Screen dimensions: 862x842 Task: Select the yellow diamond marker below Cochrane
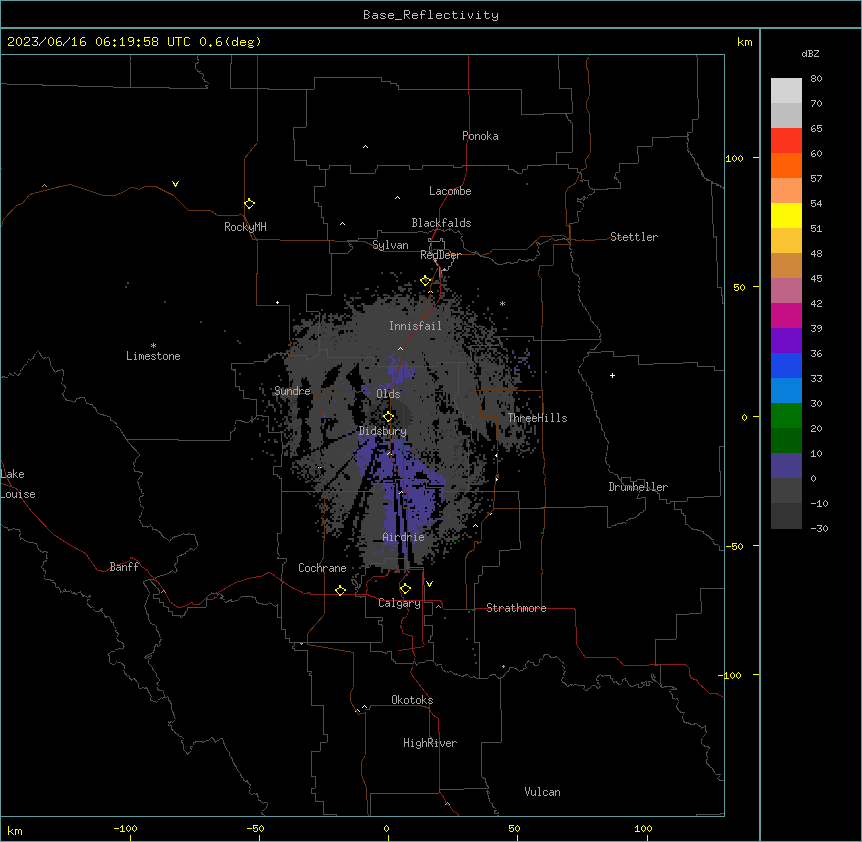click(340, 590)
